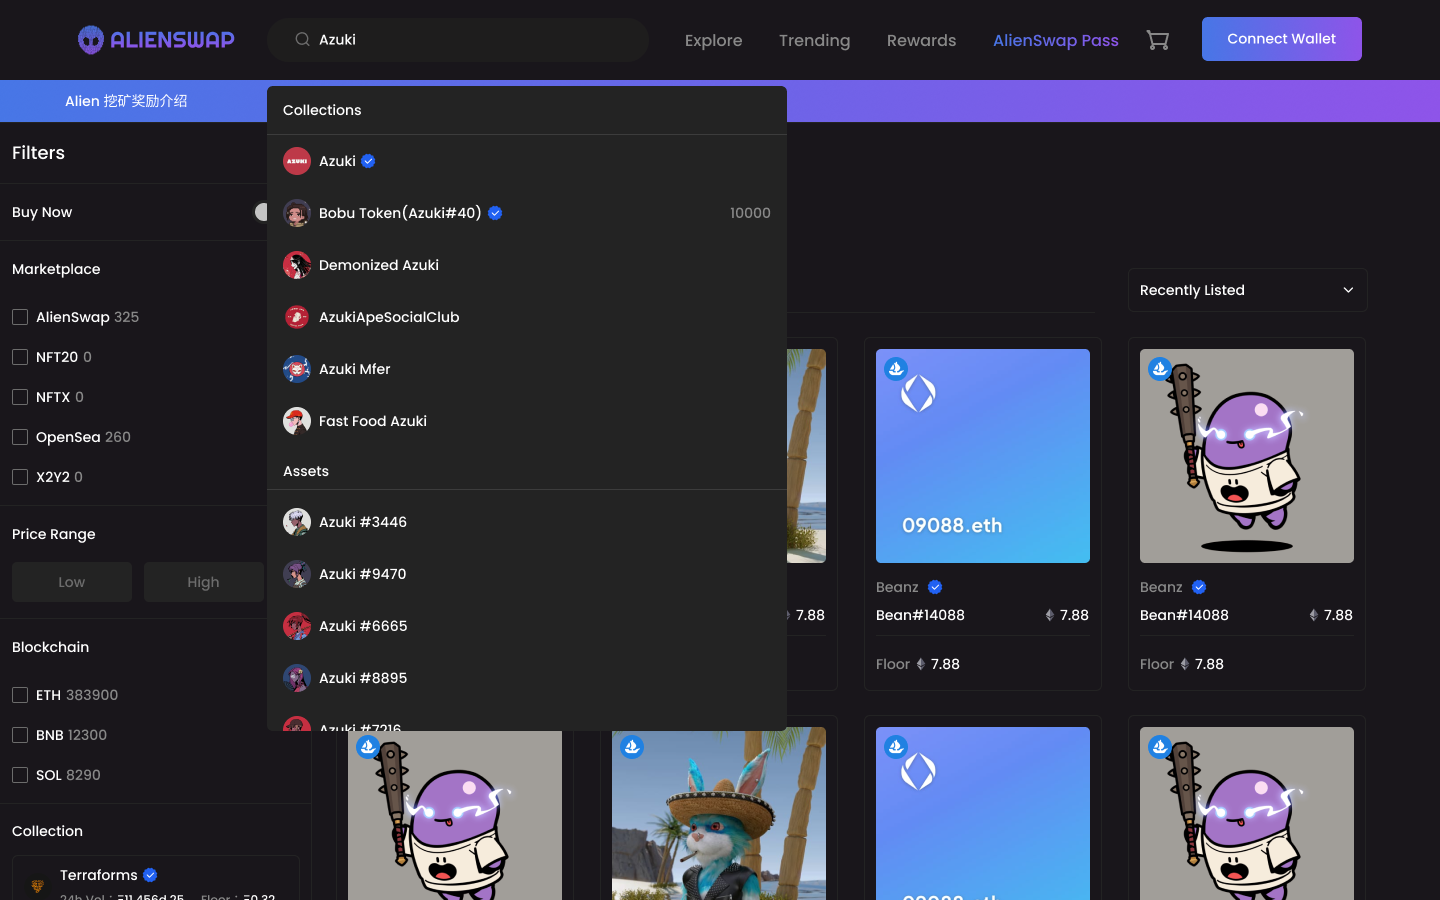Check the OpenSea marketplace checkbox
Image resolution: width=1440 pixels, height=900 pixels.
tap(20, 437)
